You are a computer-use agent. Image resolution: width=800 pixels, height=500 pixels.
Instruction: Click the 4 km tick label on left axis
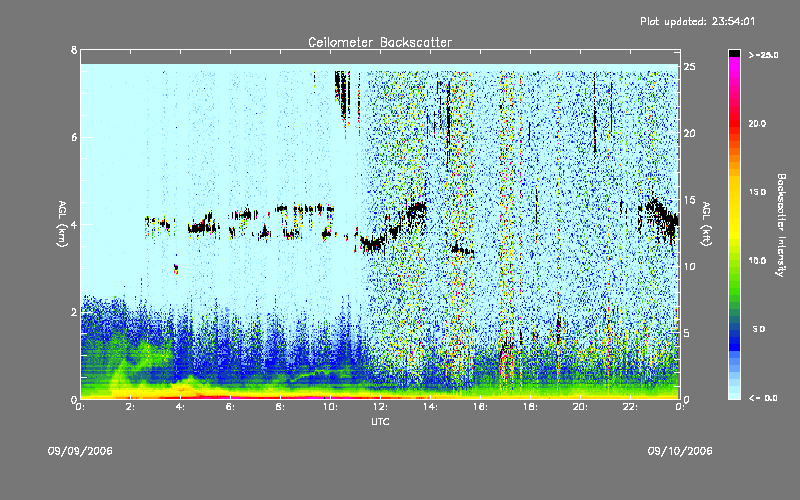[74, 224]
